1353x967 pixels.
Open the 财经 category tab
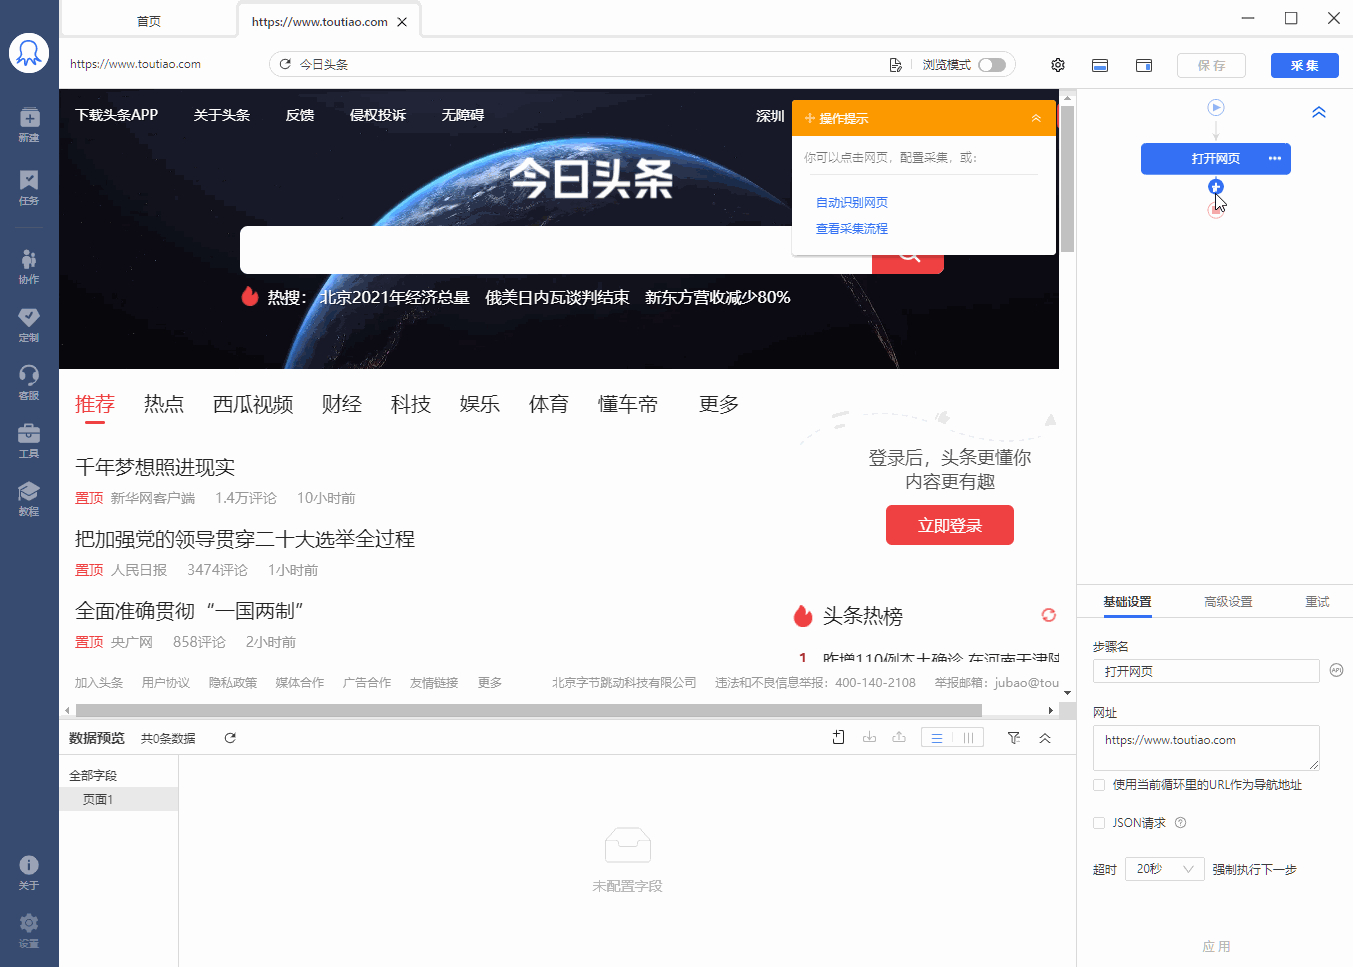[342, 404]
